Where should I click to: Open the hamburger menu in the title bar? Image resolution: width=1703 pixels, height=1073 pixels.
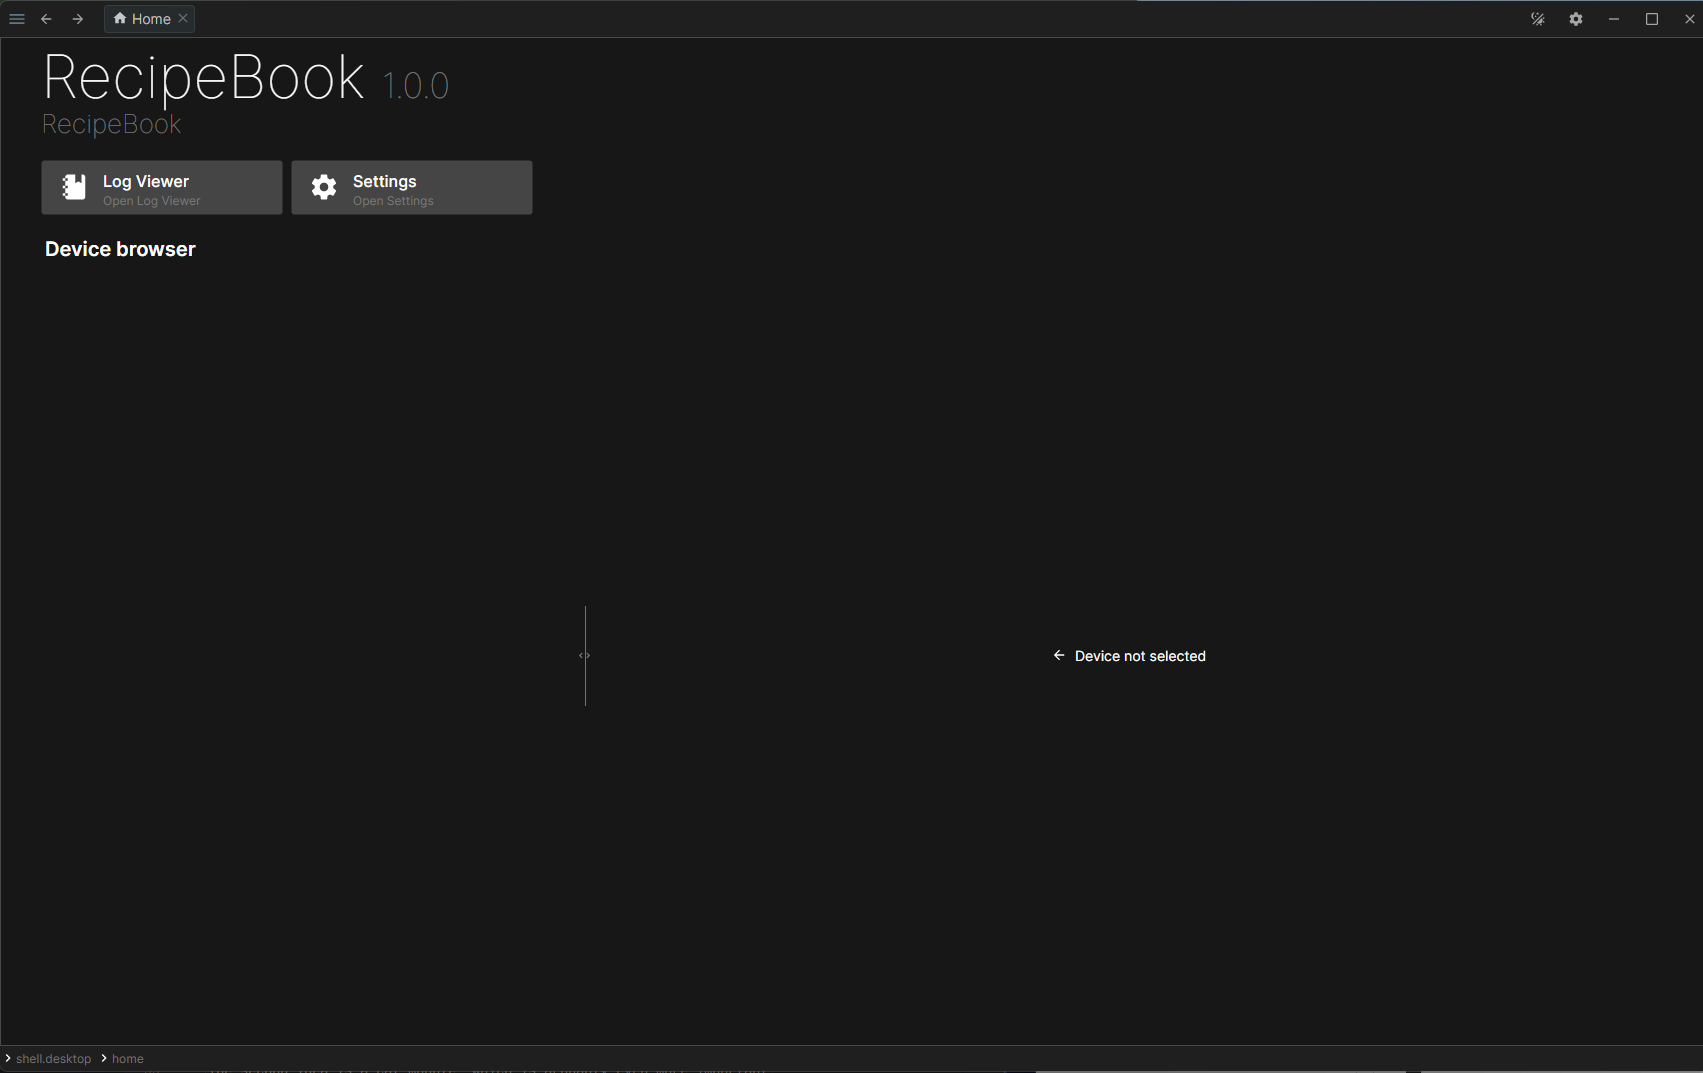click(x=17, y=19)
